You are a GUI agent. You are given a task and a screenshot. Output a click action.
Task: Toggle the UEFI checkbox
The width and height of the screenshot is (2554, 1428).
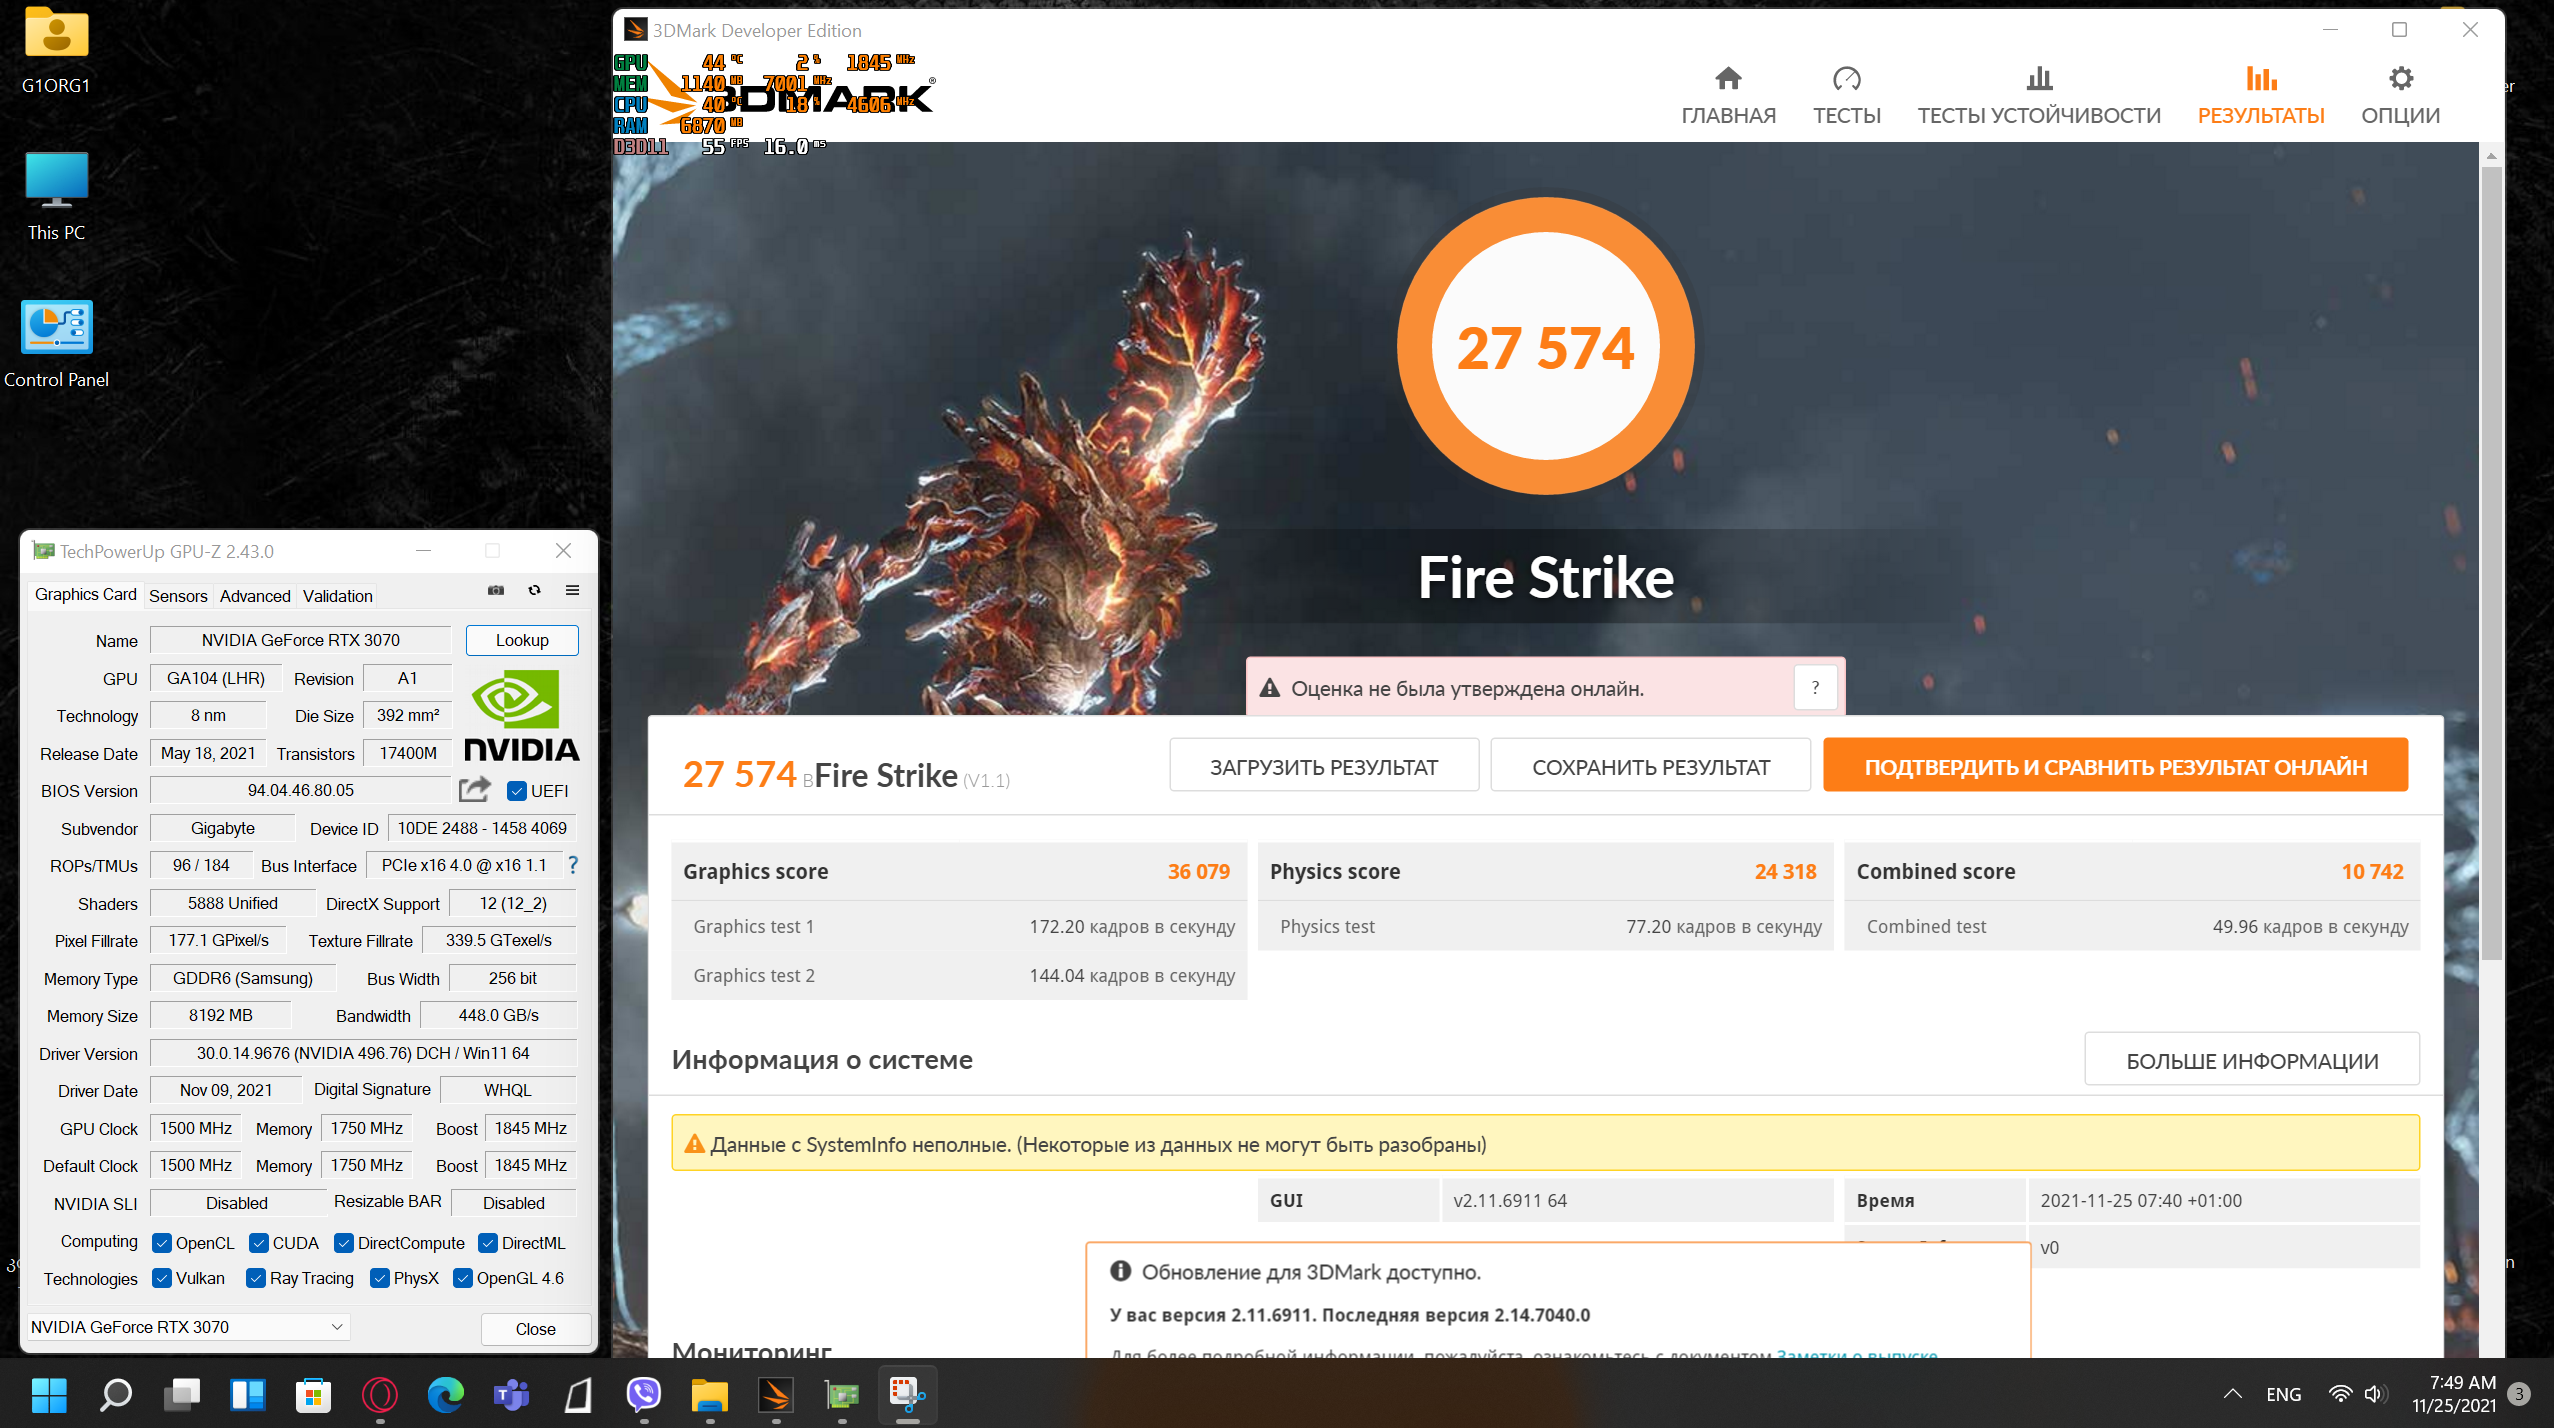(517, 791)
